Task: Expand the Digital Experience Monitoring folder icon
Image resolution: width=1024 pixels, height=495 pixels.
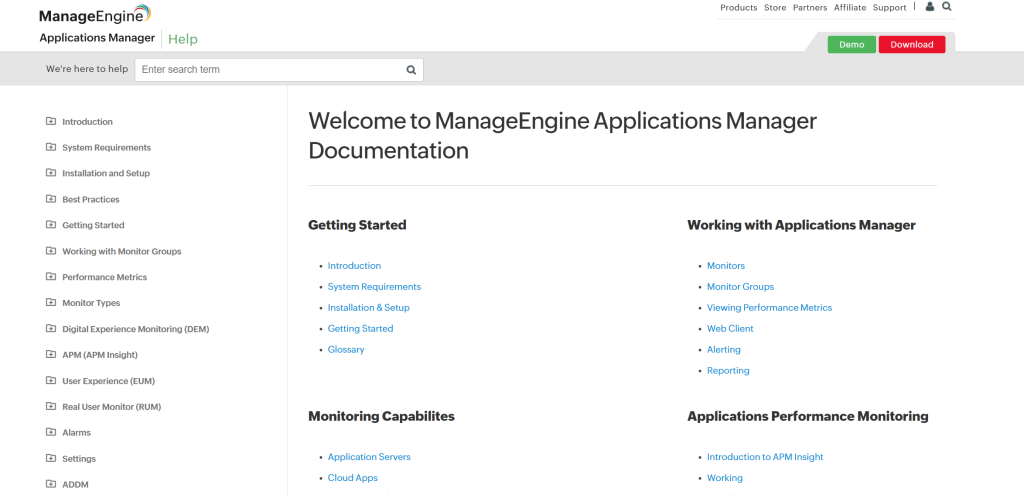Action: [x=51, y=328]
